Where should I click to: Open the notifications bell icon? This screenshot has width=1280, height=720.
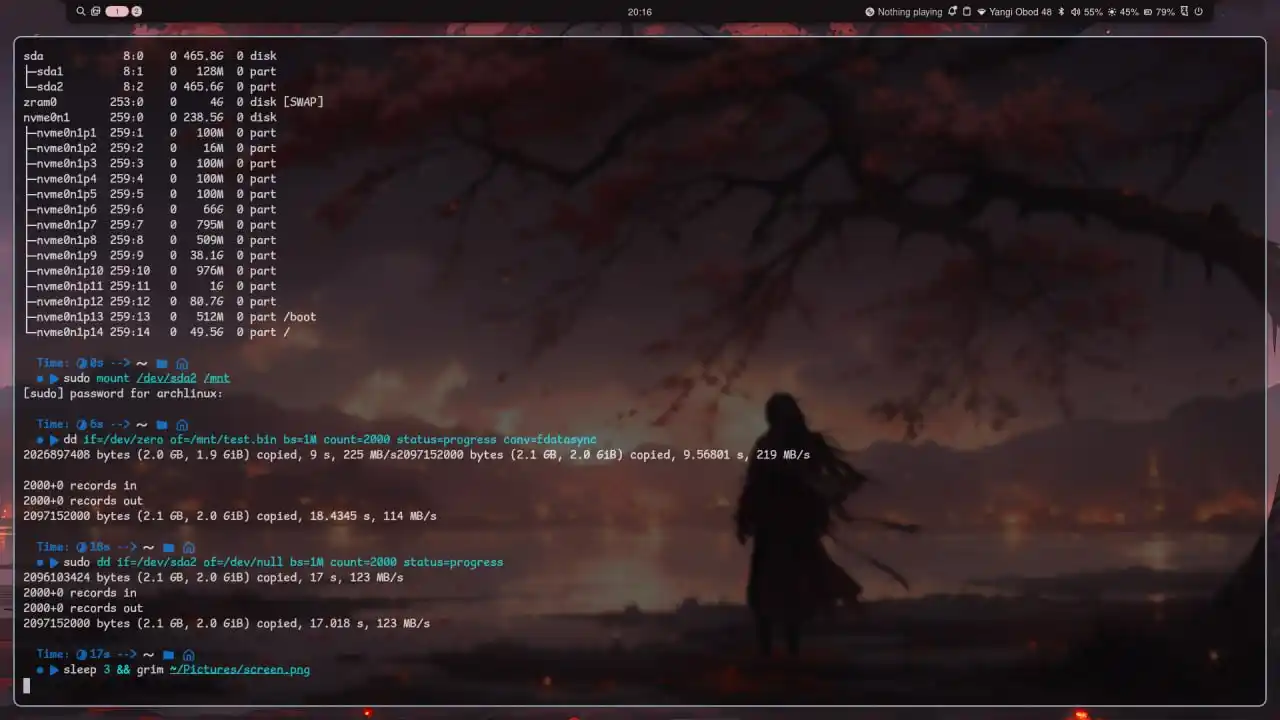[x=953, y=12]
